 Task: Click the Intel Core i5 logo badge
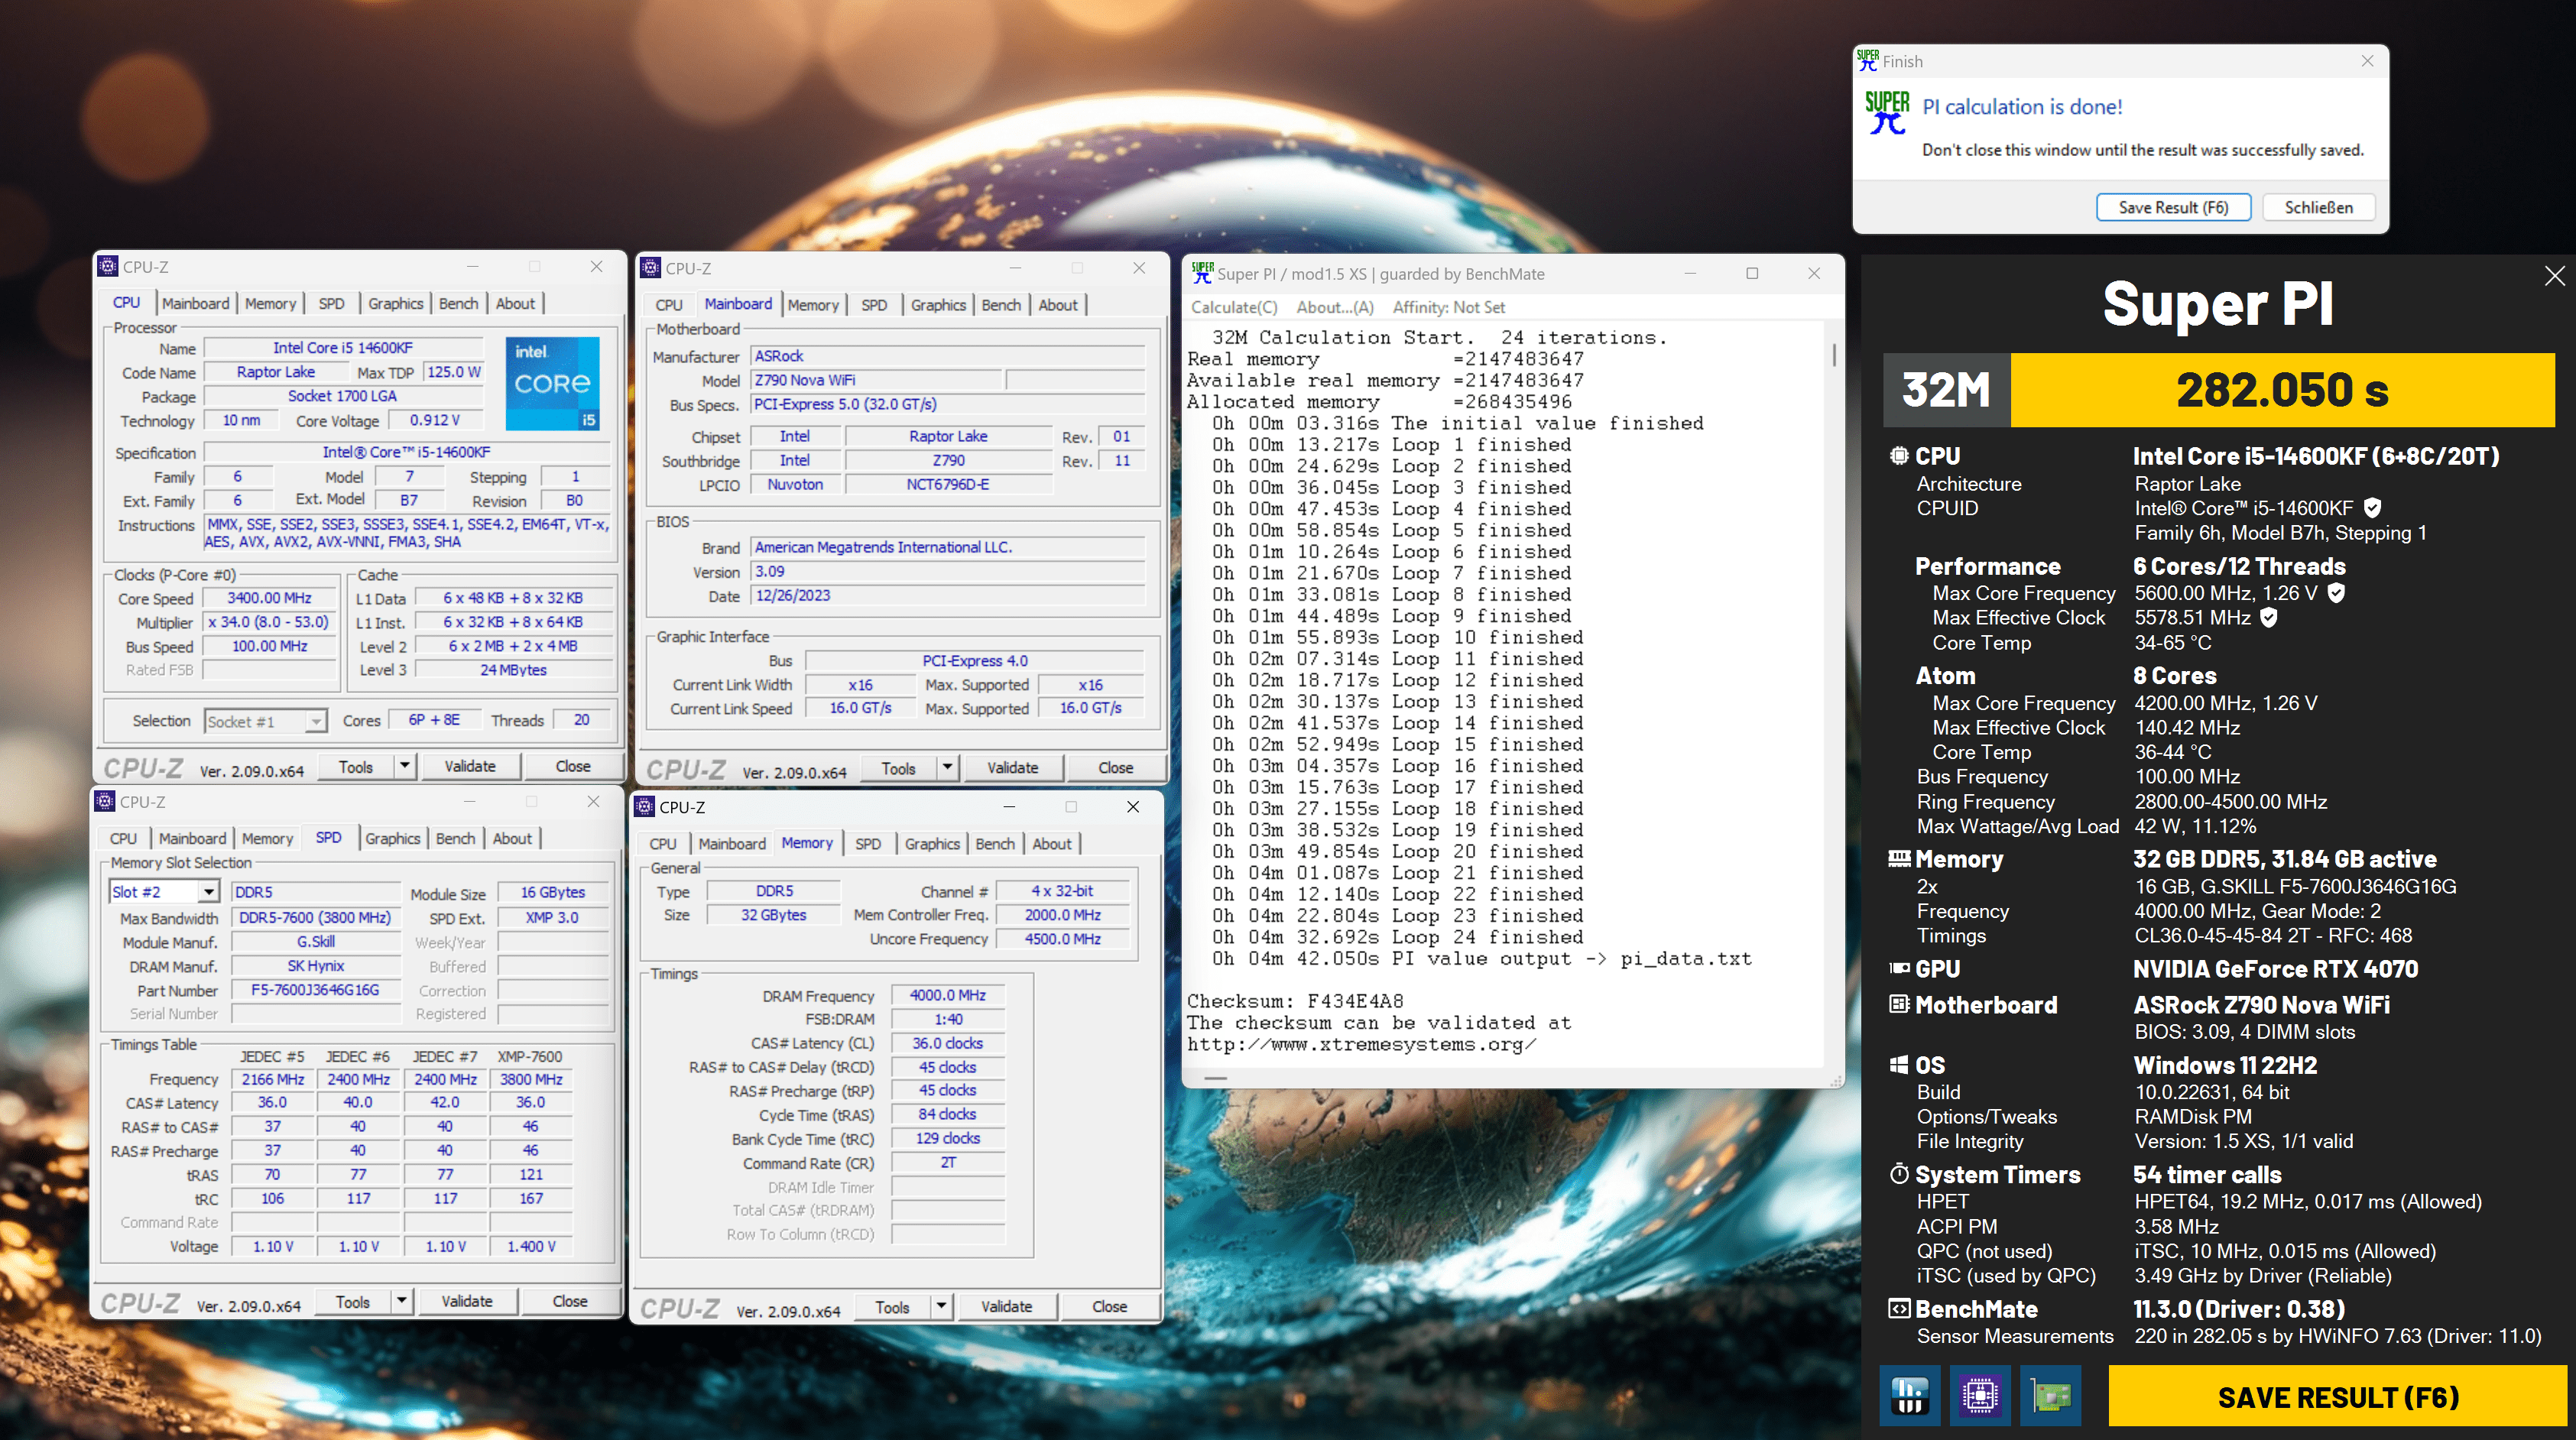[552, 384]
